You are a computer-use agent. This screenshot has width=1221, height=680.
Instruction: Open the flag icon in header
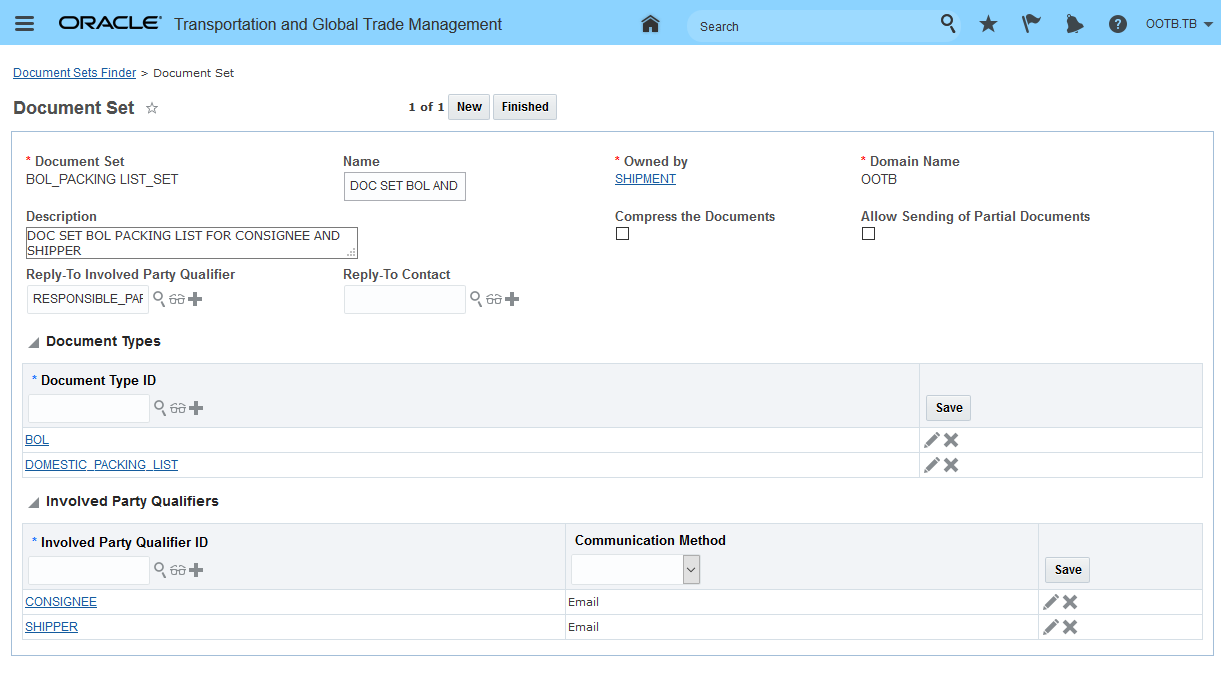click(x=1031, y=24)
